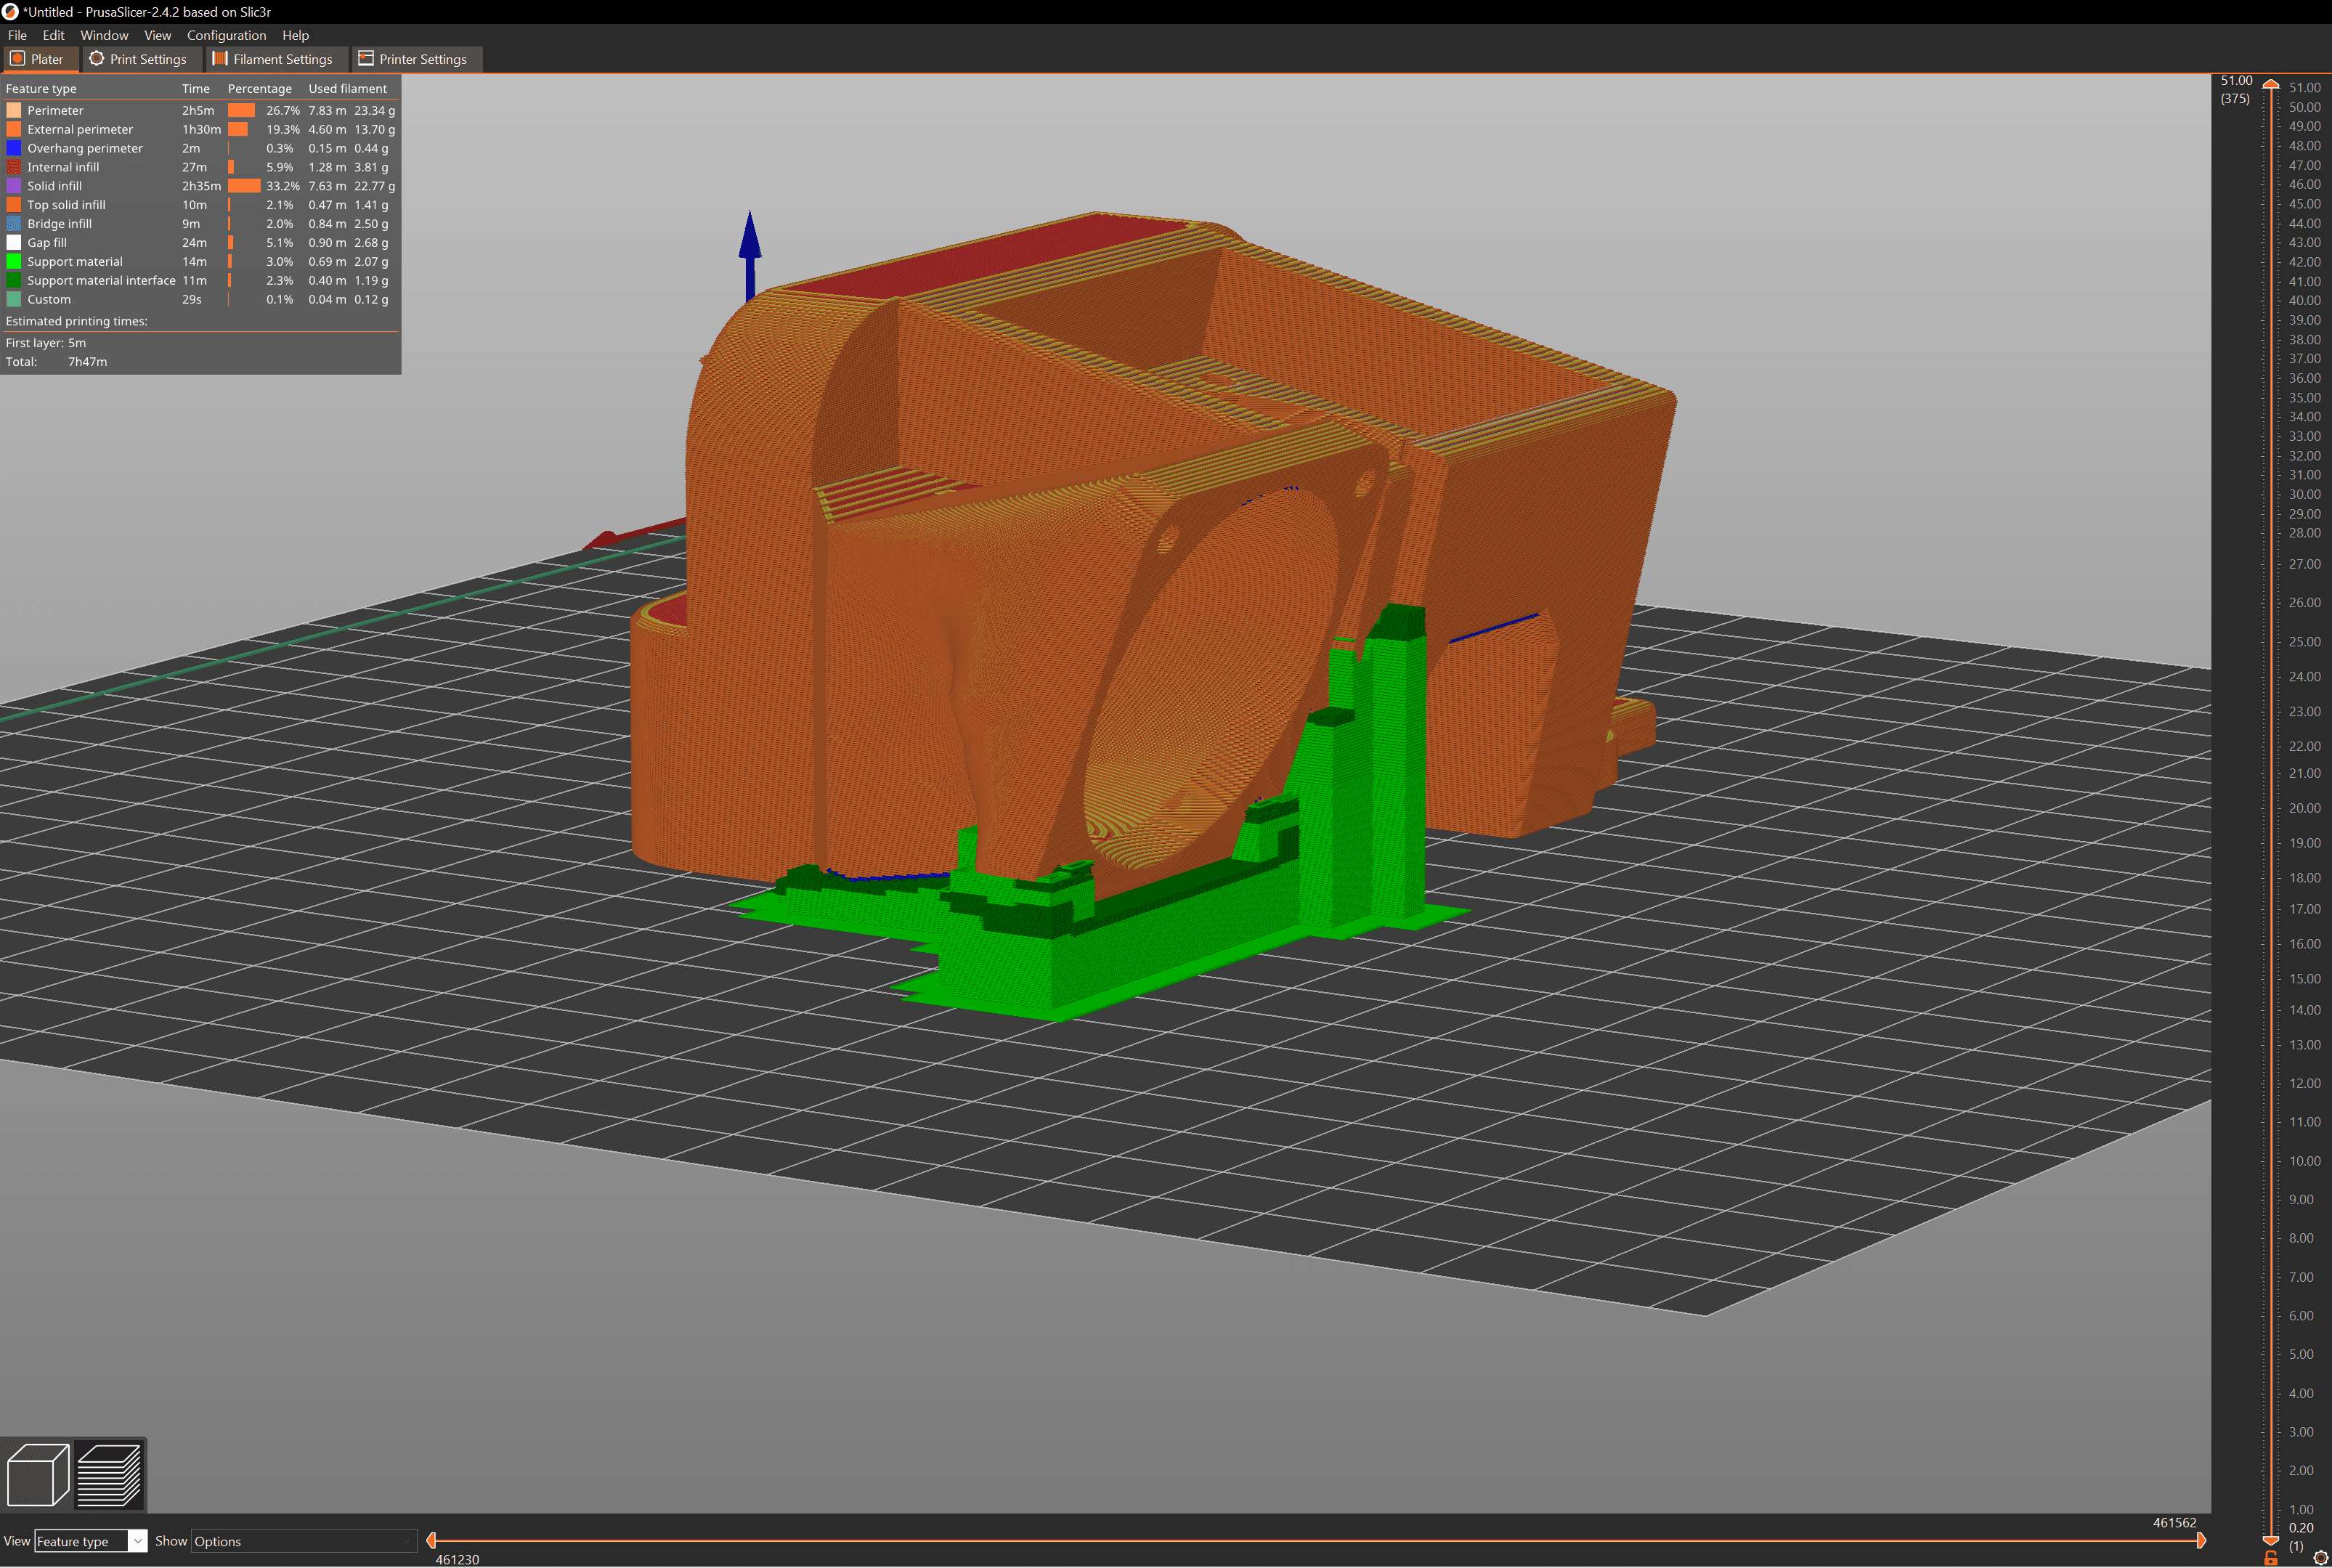The height and width of the screenshot is (1568, 2332).
Task: Click the "Time" column header in legend
Action: [196, 89]
